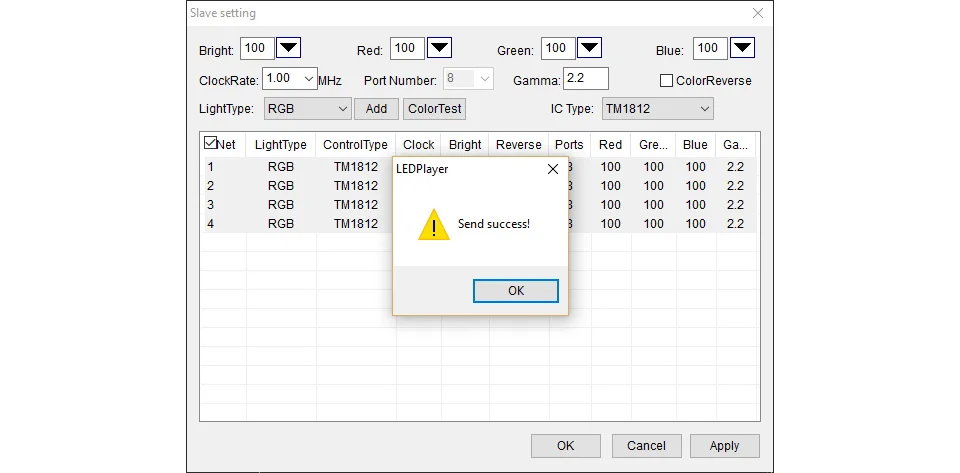Click the Reverse column header
This screenshot has width=960, height=473.
519,145
